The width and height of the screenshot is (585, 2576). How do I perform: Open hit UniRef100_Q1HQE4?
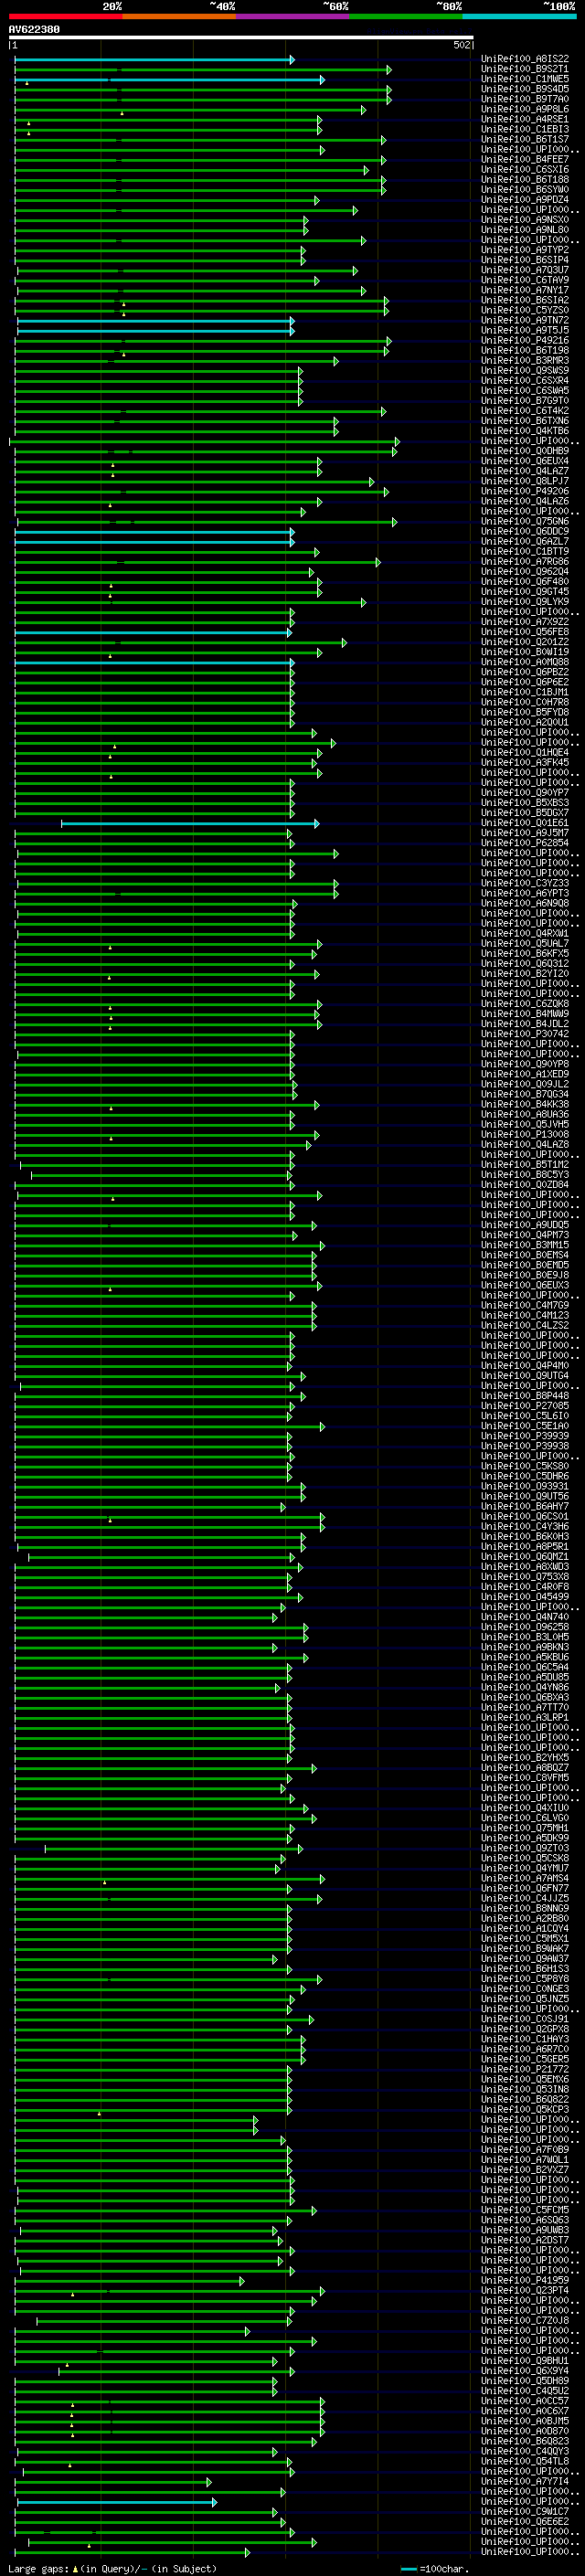click(525, 752)
